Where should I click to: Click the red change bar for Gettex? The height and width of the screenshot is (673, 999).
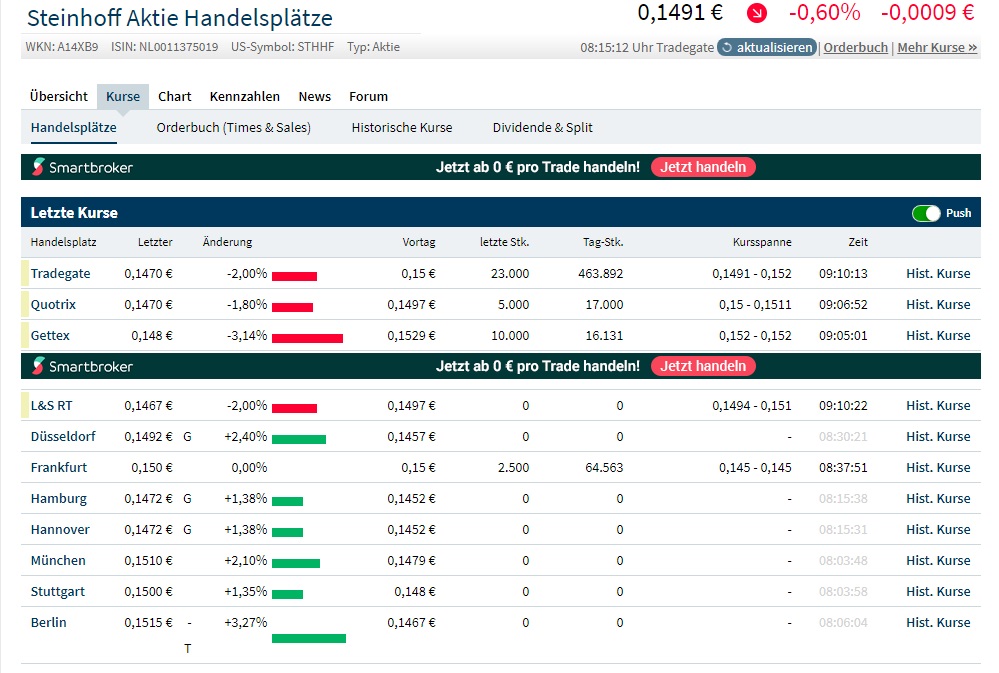pos(307,338)
